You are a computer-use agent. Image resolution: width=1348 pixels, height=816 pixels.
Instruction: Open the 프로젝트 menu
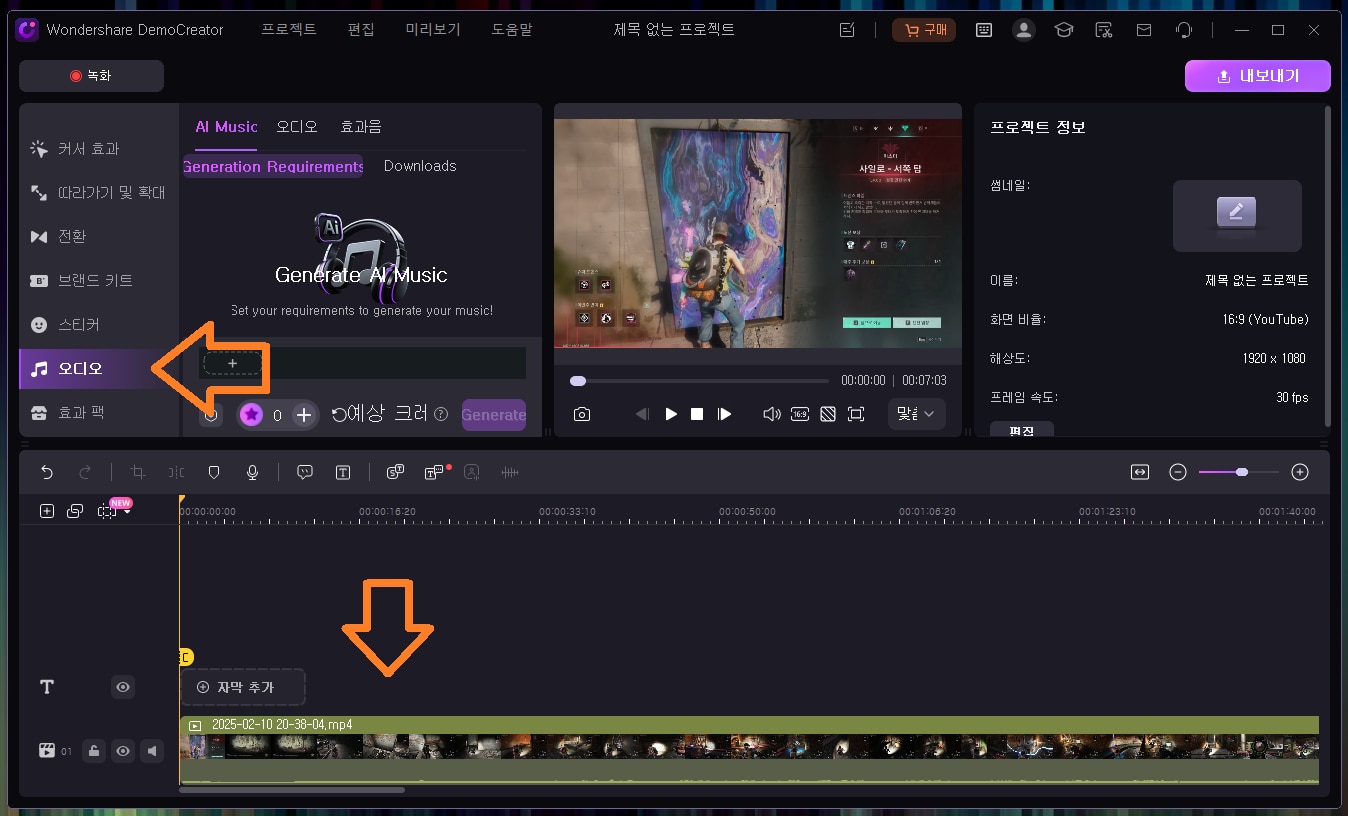click(289, 30)
